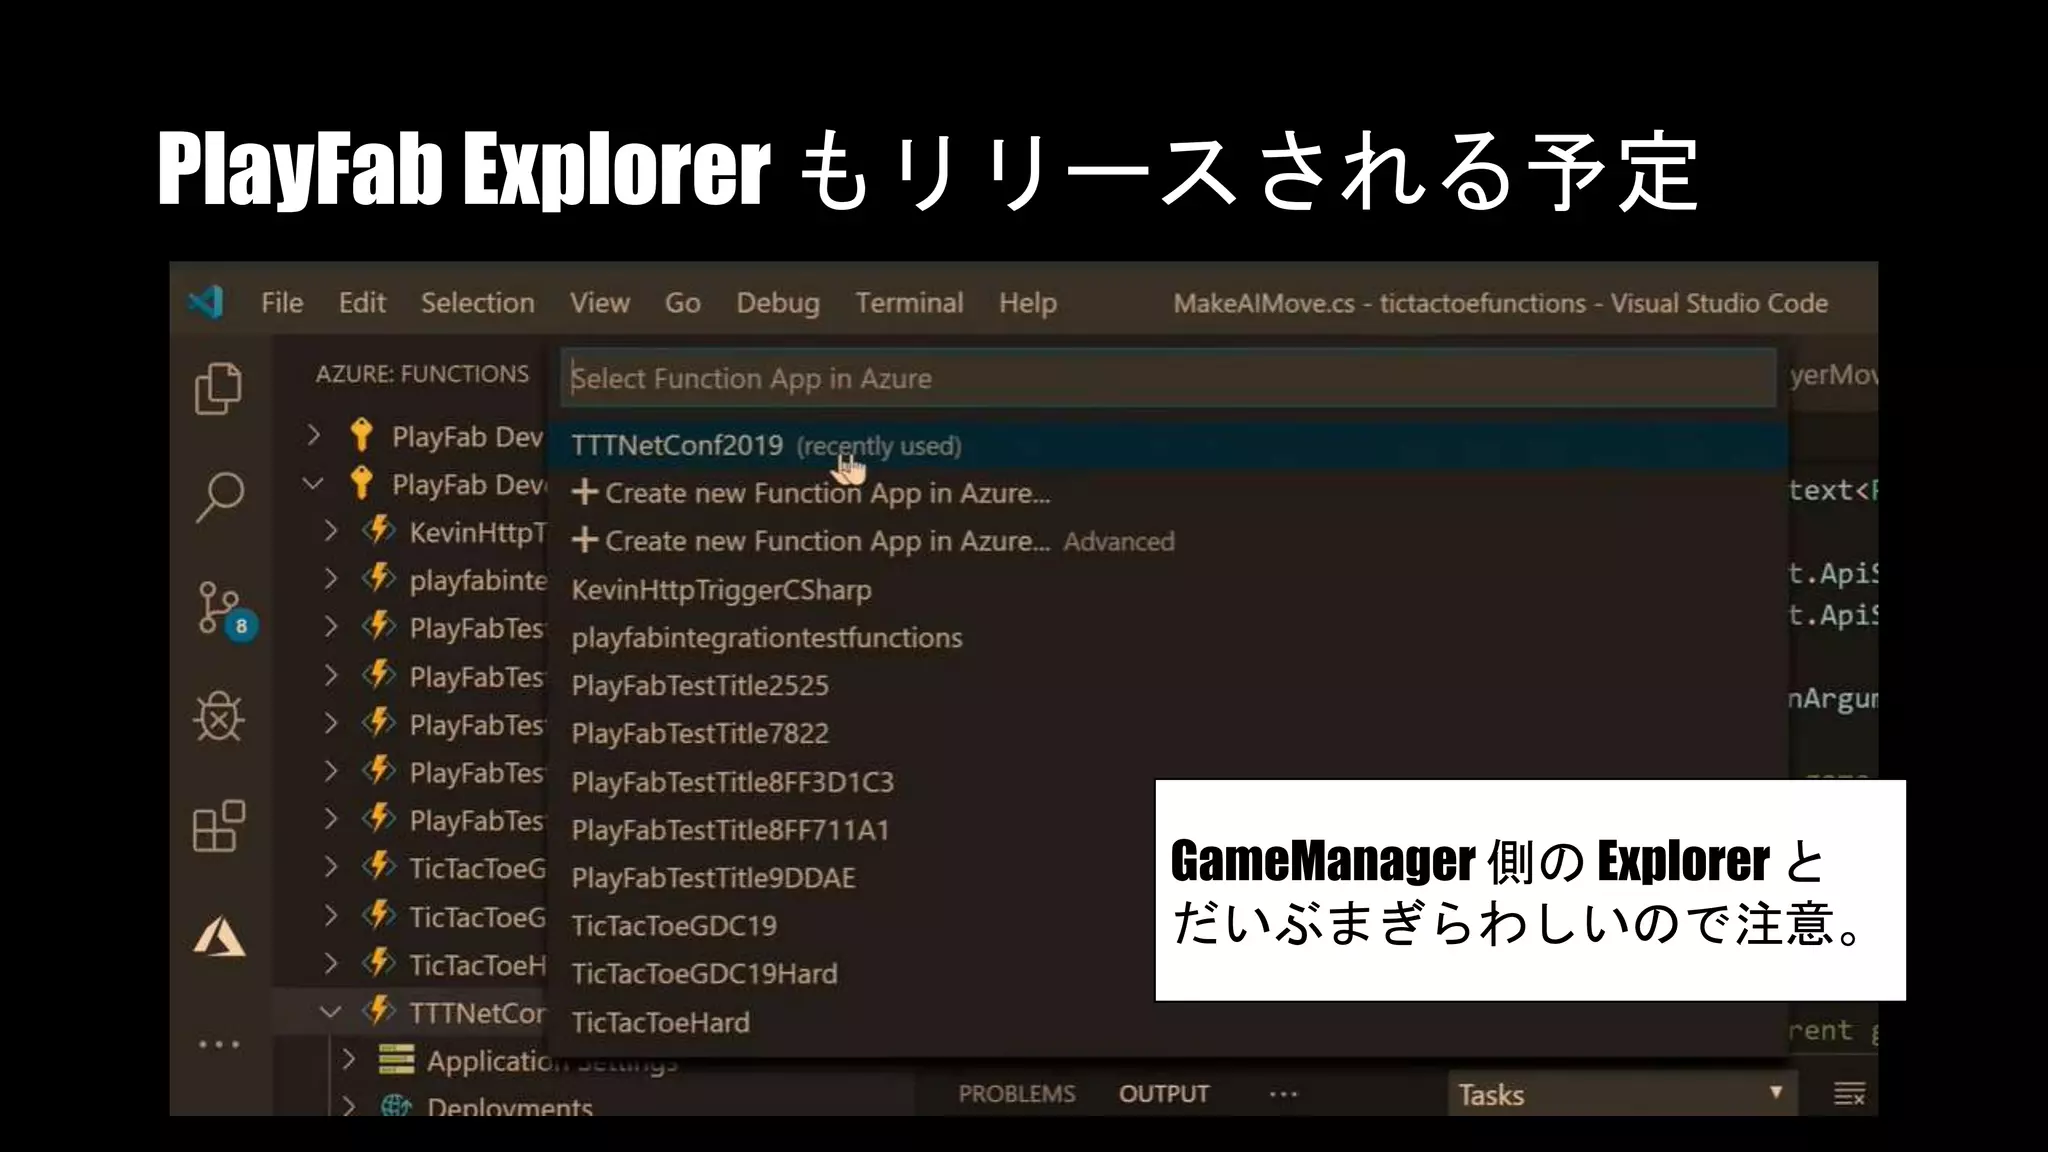Show more activity bar items ellipsis
This screenshot has width=2048, height=1152.
pos(219,1045)
